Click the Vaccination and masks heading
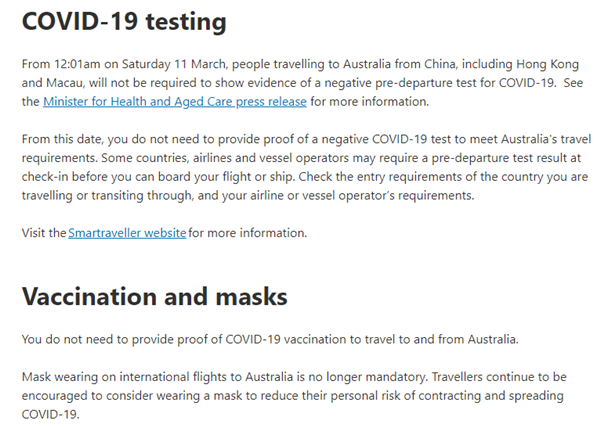The width and height of the screenshot is (600, 427). 155,297
